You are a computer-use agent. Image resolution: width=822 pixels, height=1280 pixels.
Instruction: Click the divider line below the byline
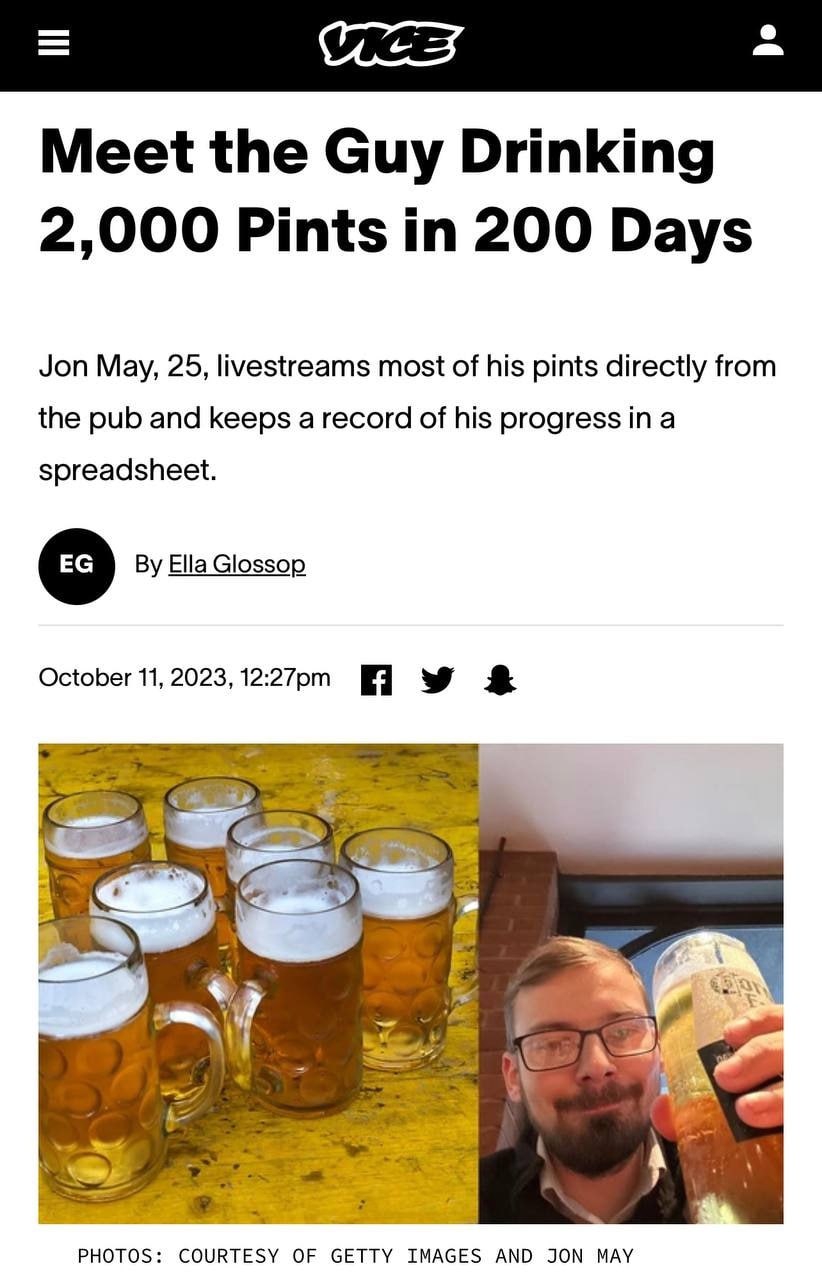[411, 626]
